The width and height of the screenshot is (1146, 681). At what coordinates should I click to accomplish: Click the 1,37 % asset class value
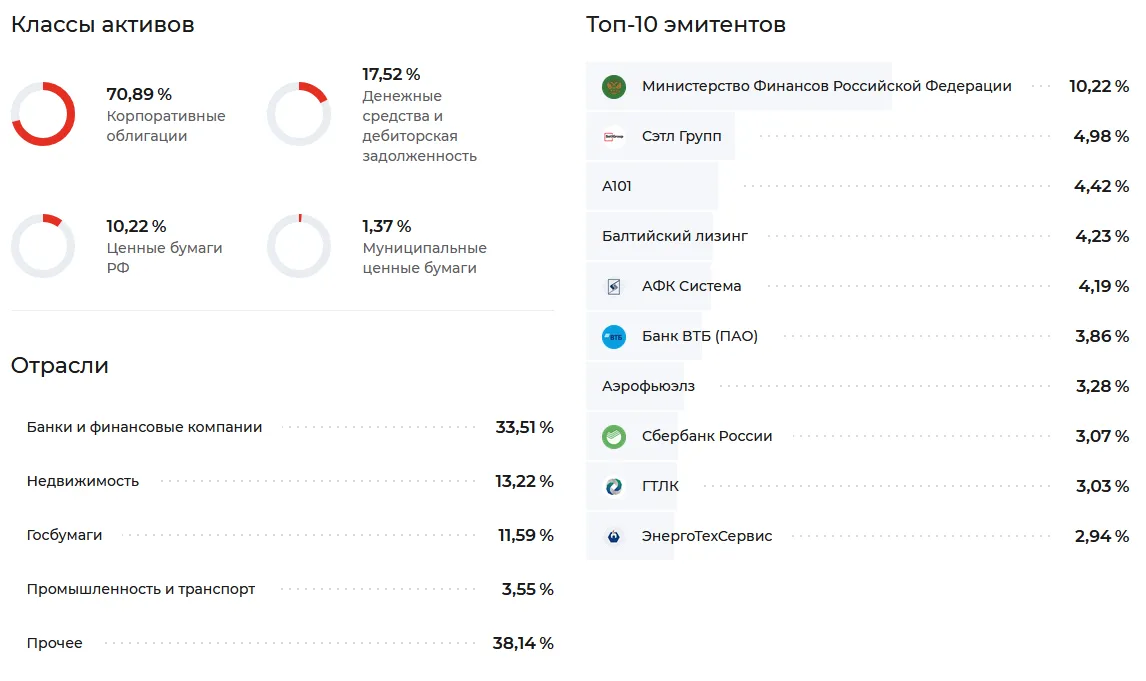pyautogui.click(x=387, y=227)
